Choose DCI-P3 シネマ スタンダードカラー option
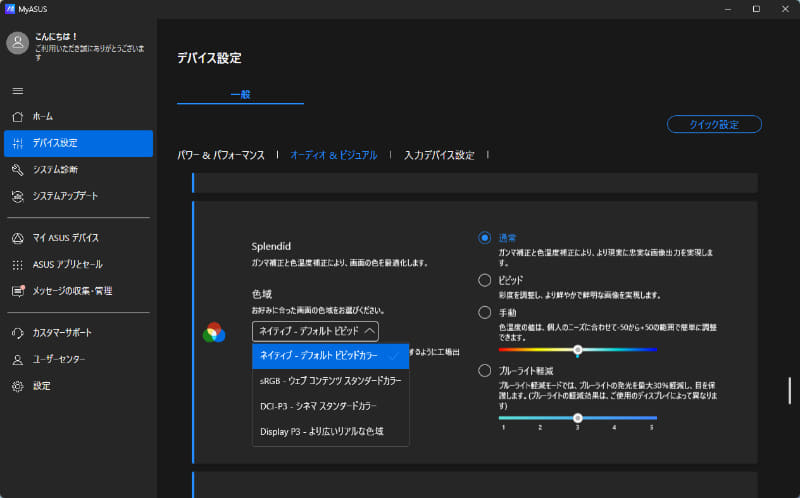The width and height of the screenshot is (800, 498). pyautogui.click(x=331, y=406)
